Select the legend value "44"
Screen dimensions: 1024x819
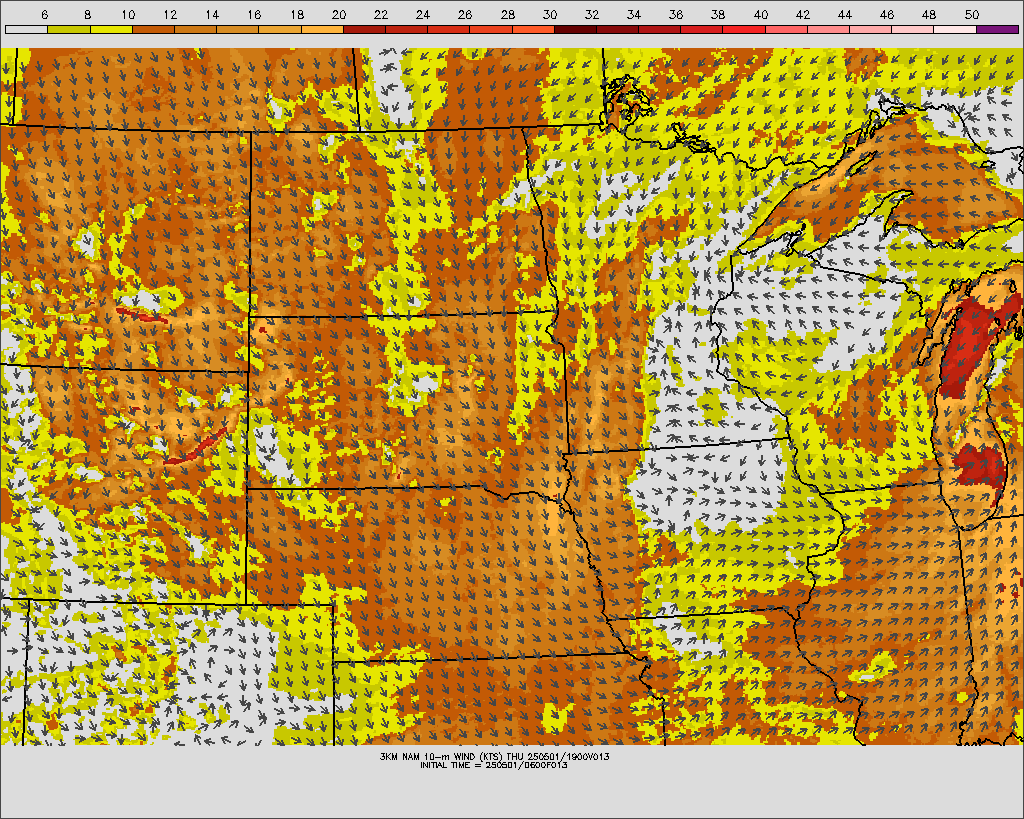(844, 14)
